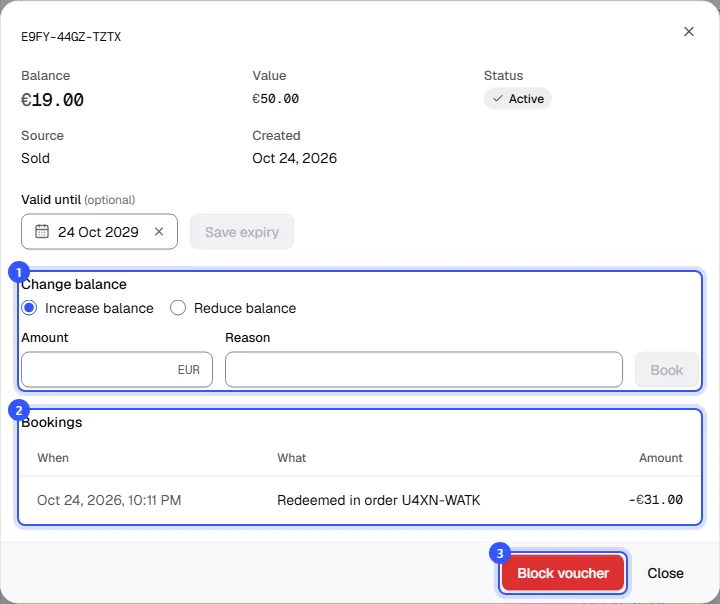Click the Amount column header in Bookings
720x604 pixels.
(x=661, y=458)
